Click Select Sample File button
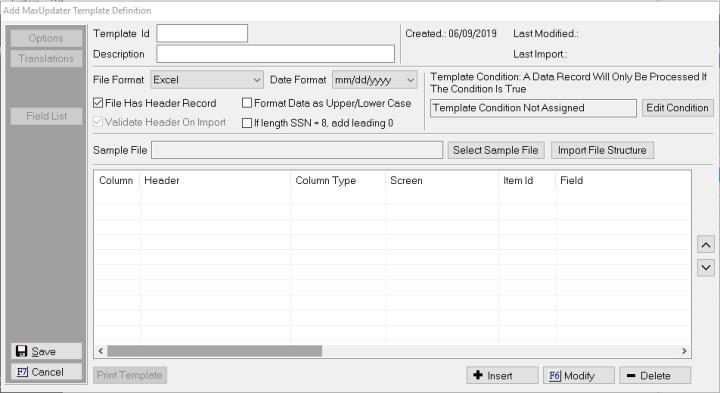720x393 pixels. (x=496, y=150)
